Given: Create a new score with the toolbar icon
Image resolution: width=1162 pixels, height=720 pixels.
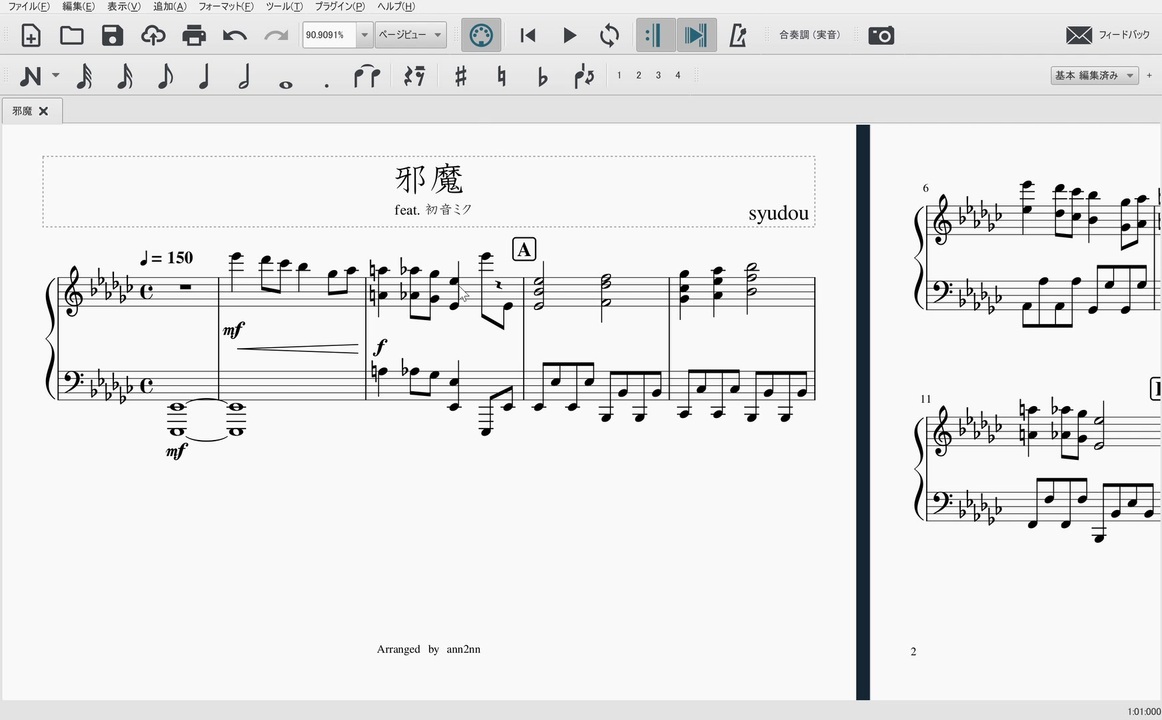Looking at the screenshot, I should click(30, 36).
